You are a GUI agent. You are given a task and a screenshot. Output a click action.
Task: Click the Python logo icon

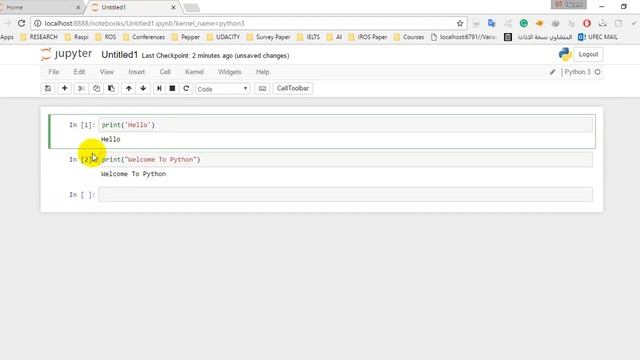click(x=565, y=54)
